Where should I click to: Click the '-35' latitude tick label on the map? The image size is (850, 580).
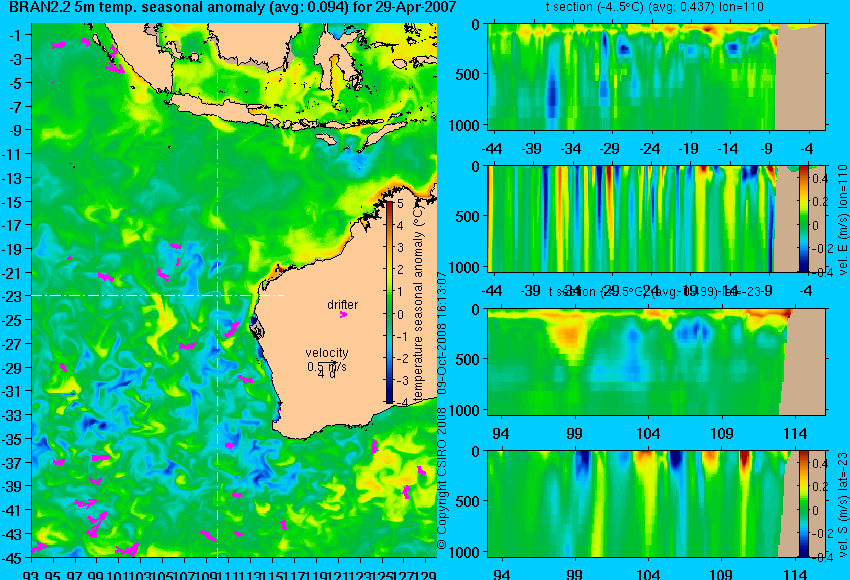click(x=11, y=439)
